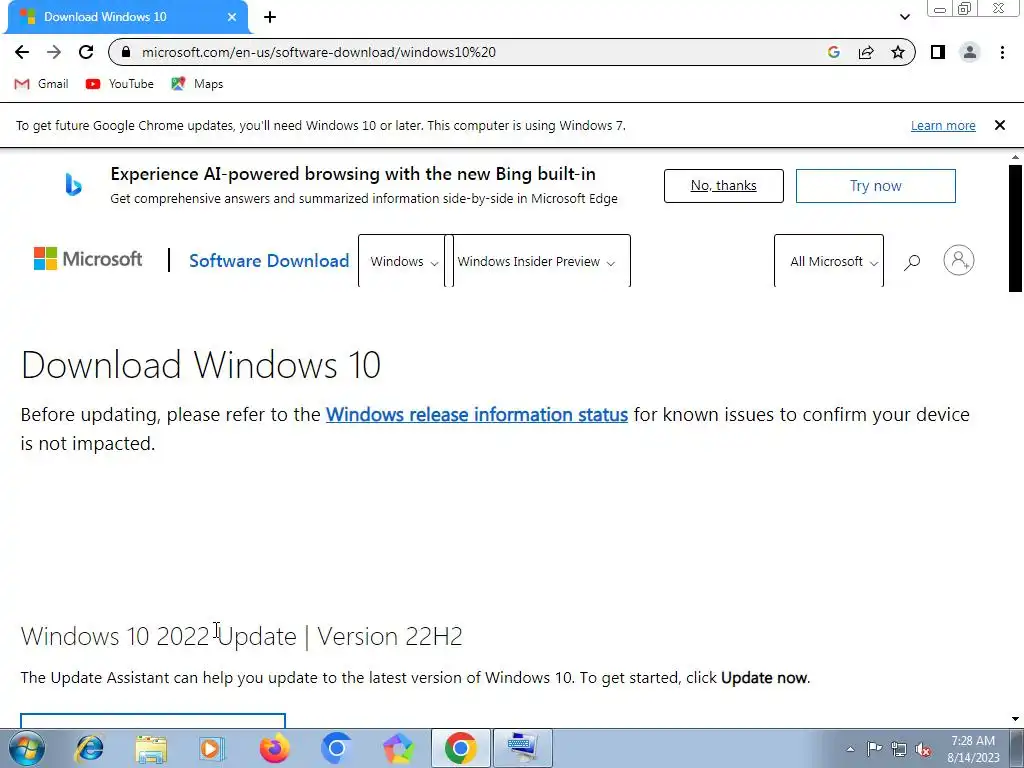
Task: Open the Windows release information status link
Action: point(477,415)
